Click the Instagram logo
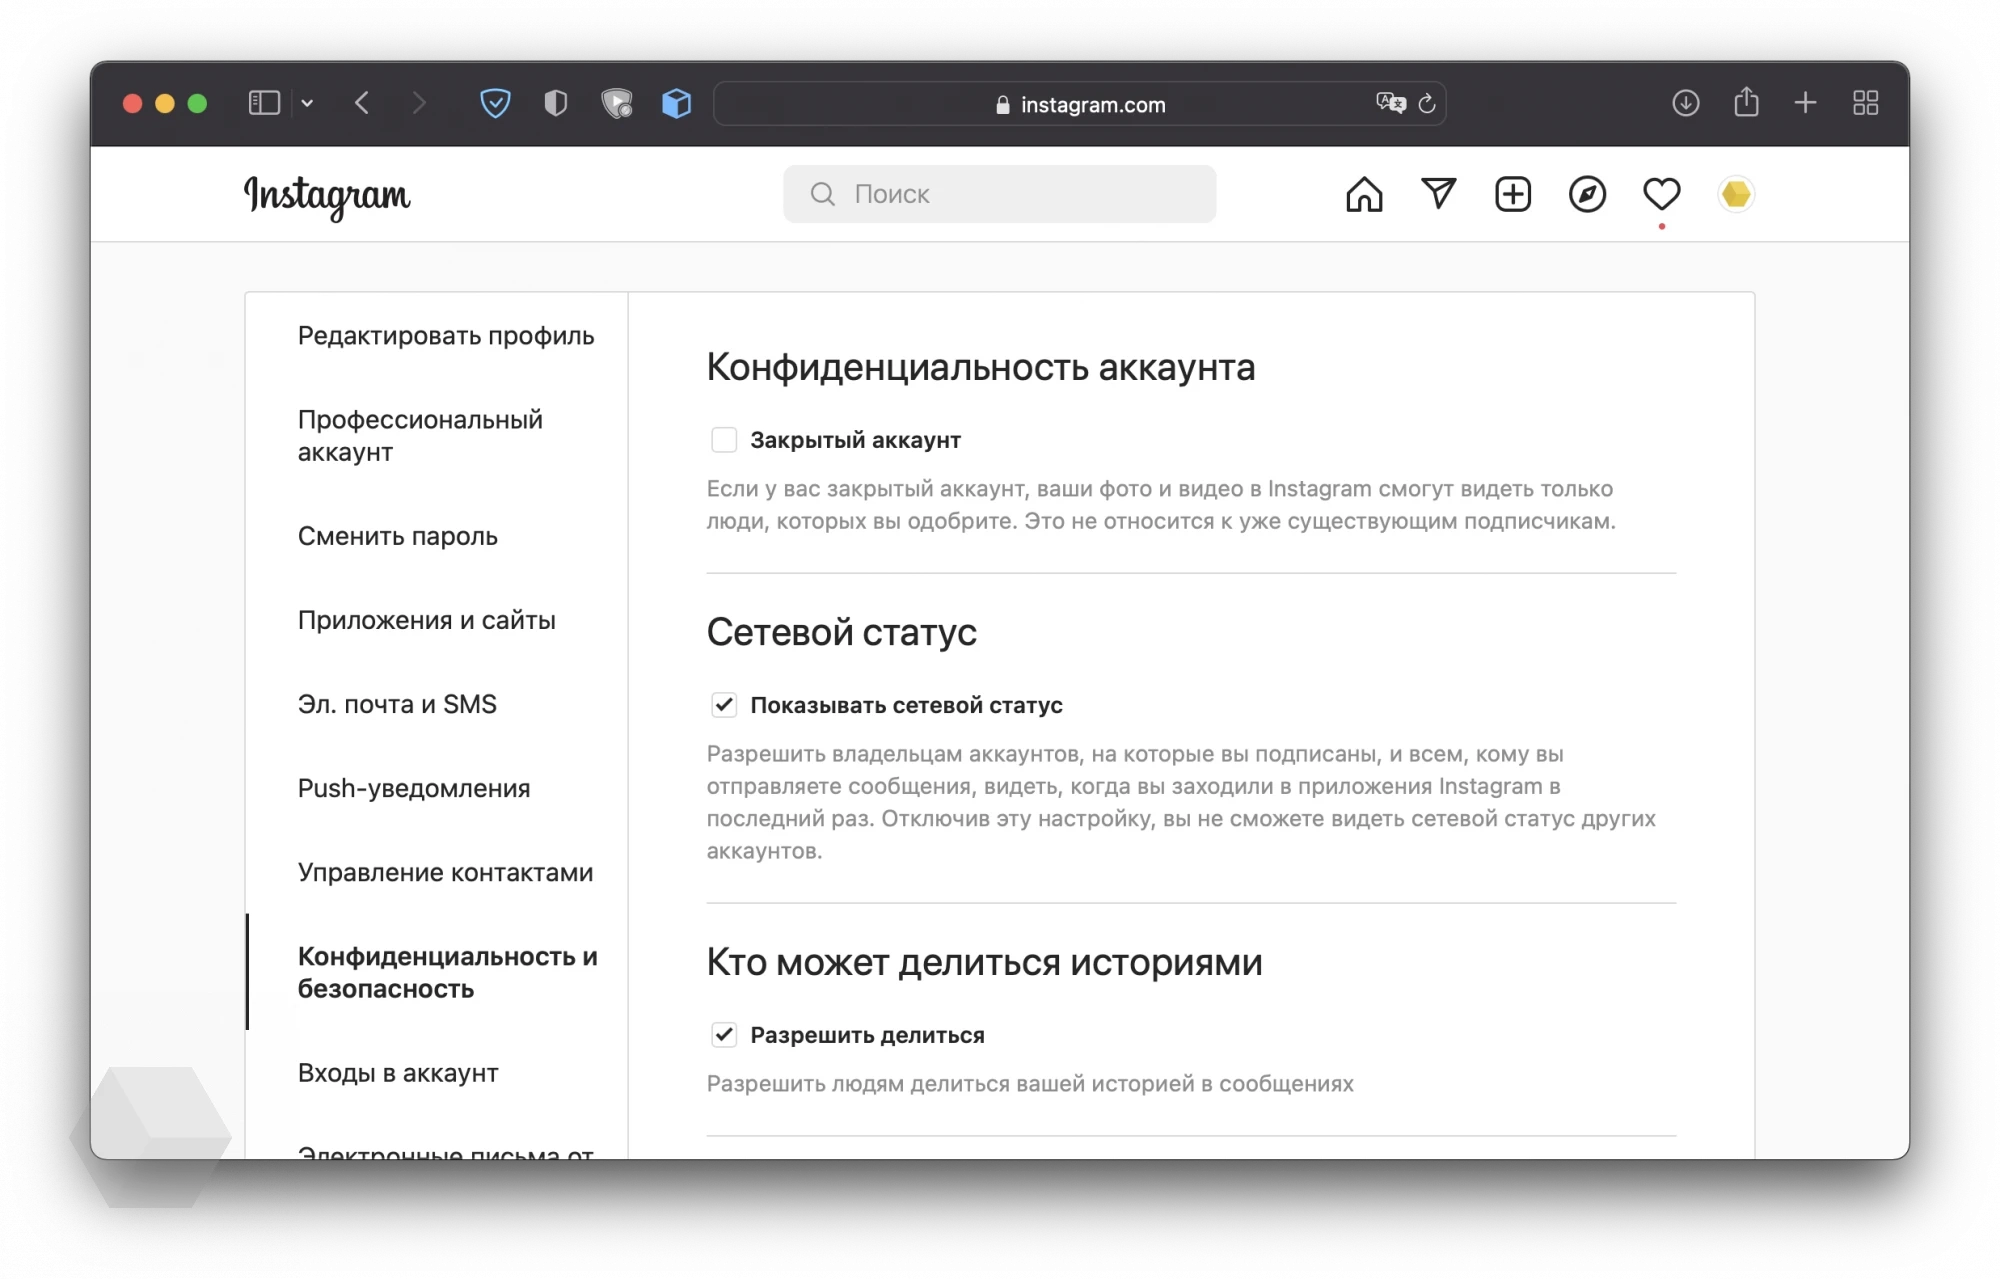Viewport: 2000px width, 1279px height. pyautogui.click(x=327, y=196)
